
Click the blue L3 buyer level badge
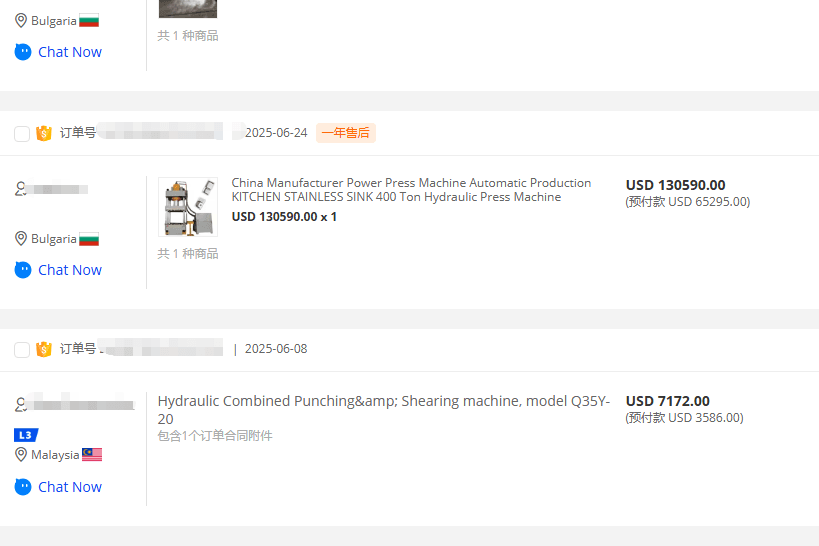coord(26,435)
